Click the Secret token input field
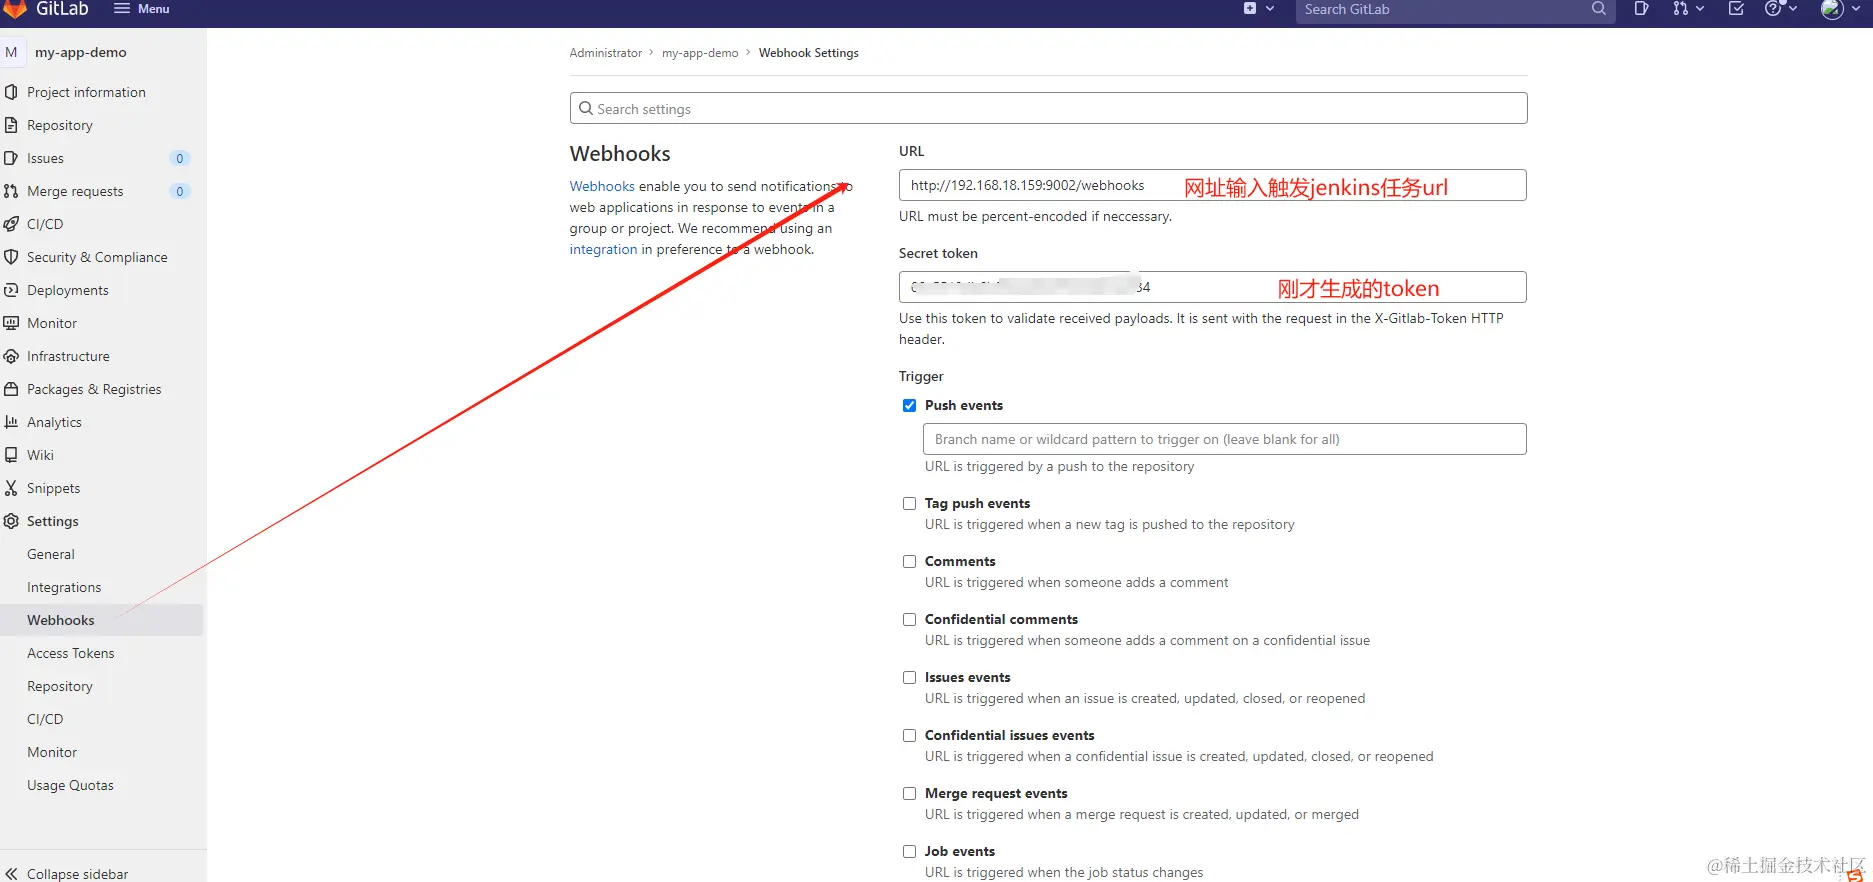Image resolution: width=1873 pixels, height=882 pixels. click(x=1212, y=287)
